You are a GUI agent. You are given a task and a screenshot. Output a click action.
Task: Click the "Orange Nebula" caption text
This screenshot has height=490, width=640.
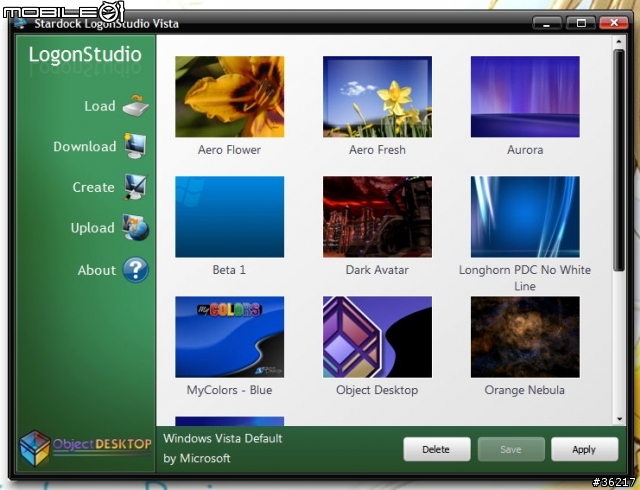tap(524, 390)
